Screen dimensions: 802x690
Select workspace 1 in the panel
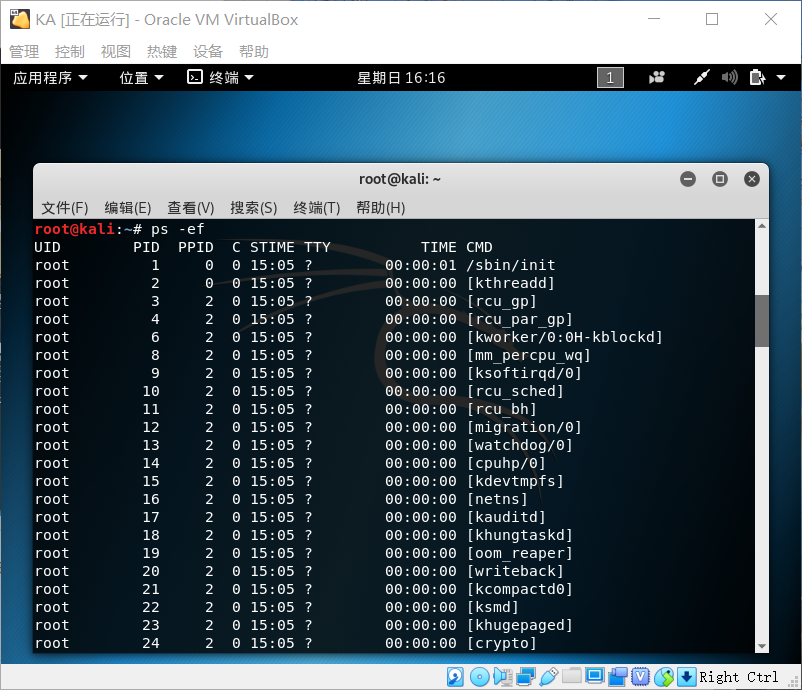click(x=610, y=77)
